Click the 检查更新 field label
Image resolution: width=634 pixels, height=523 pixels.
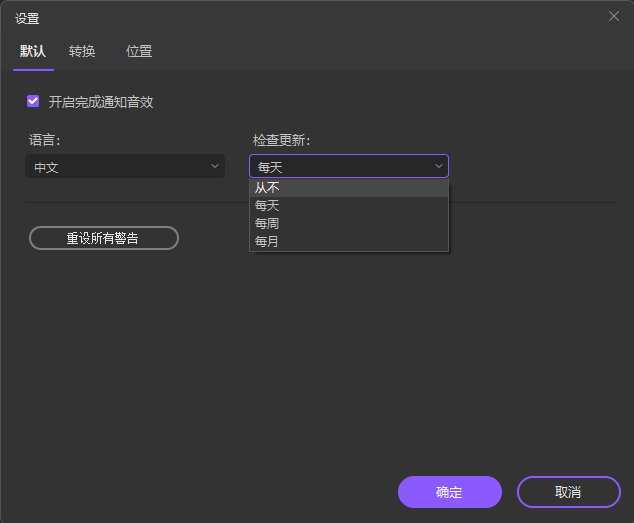pos(281,140)
